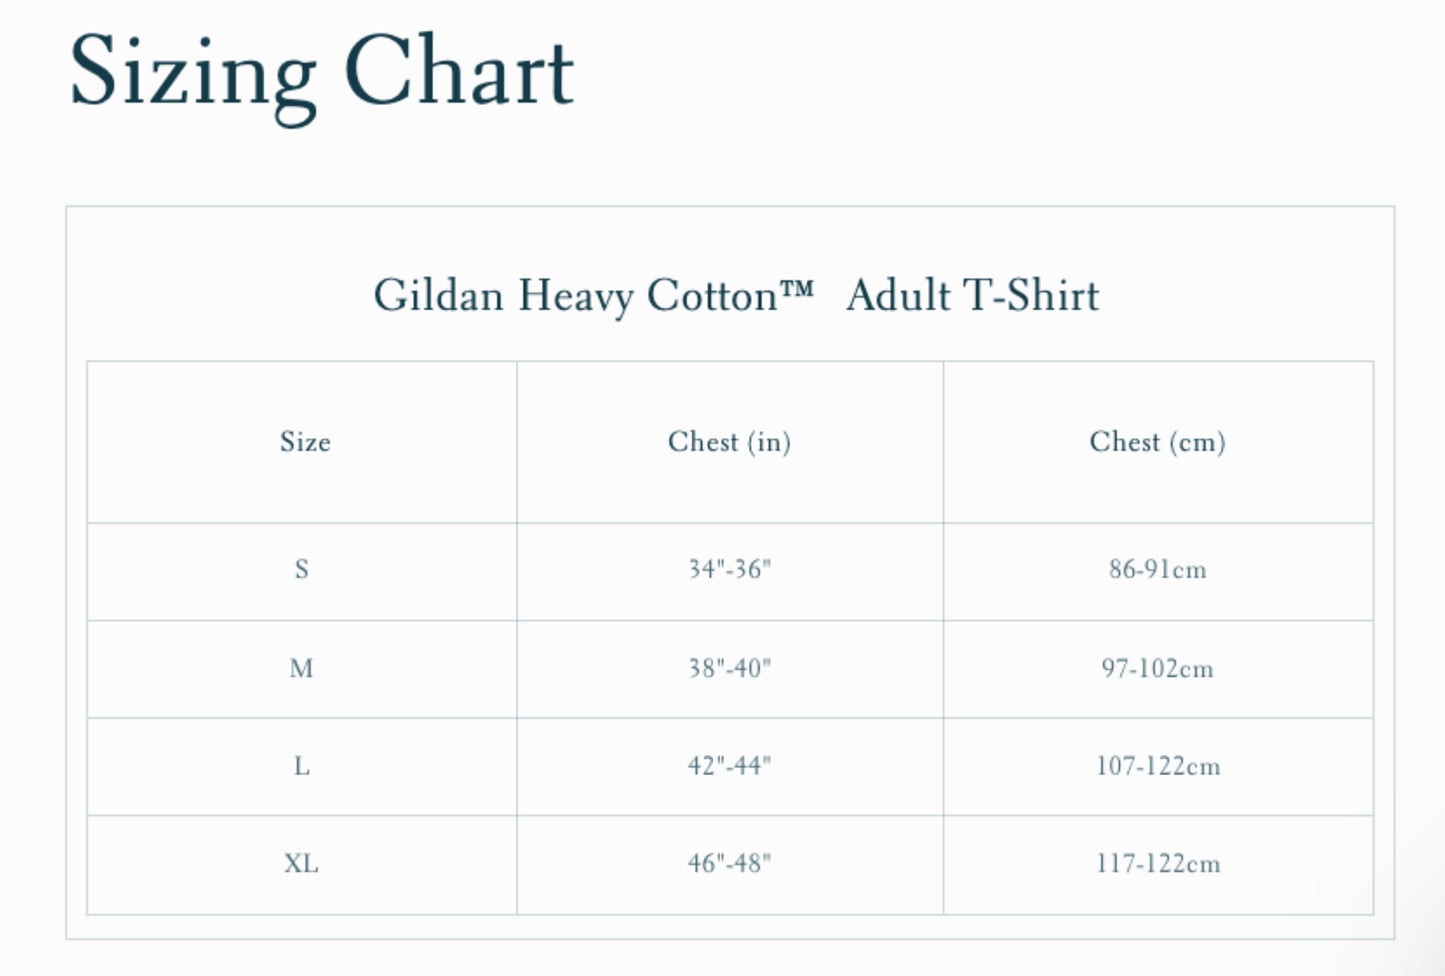Click the Chest (in) column header
This screenshot has height=976, width=1445.
[x=729, y=442]
